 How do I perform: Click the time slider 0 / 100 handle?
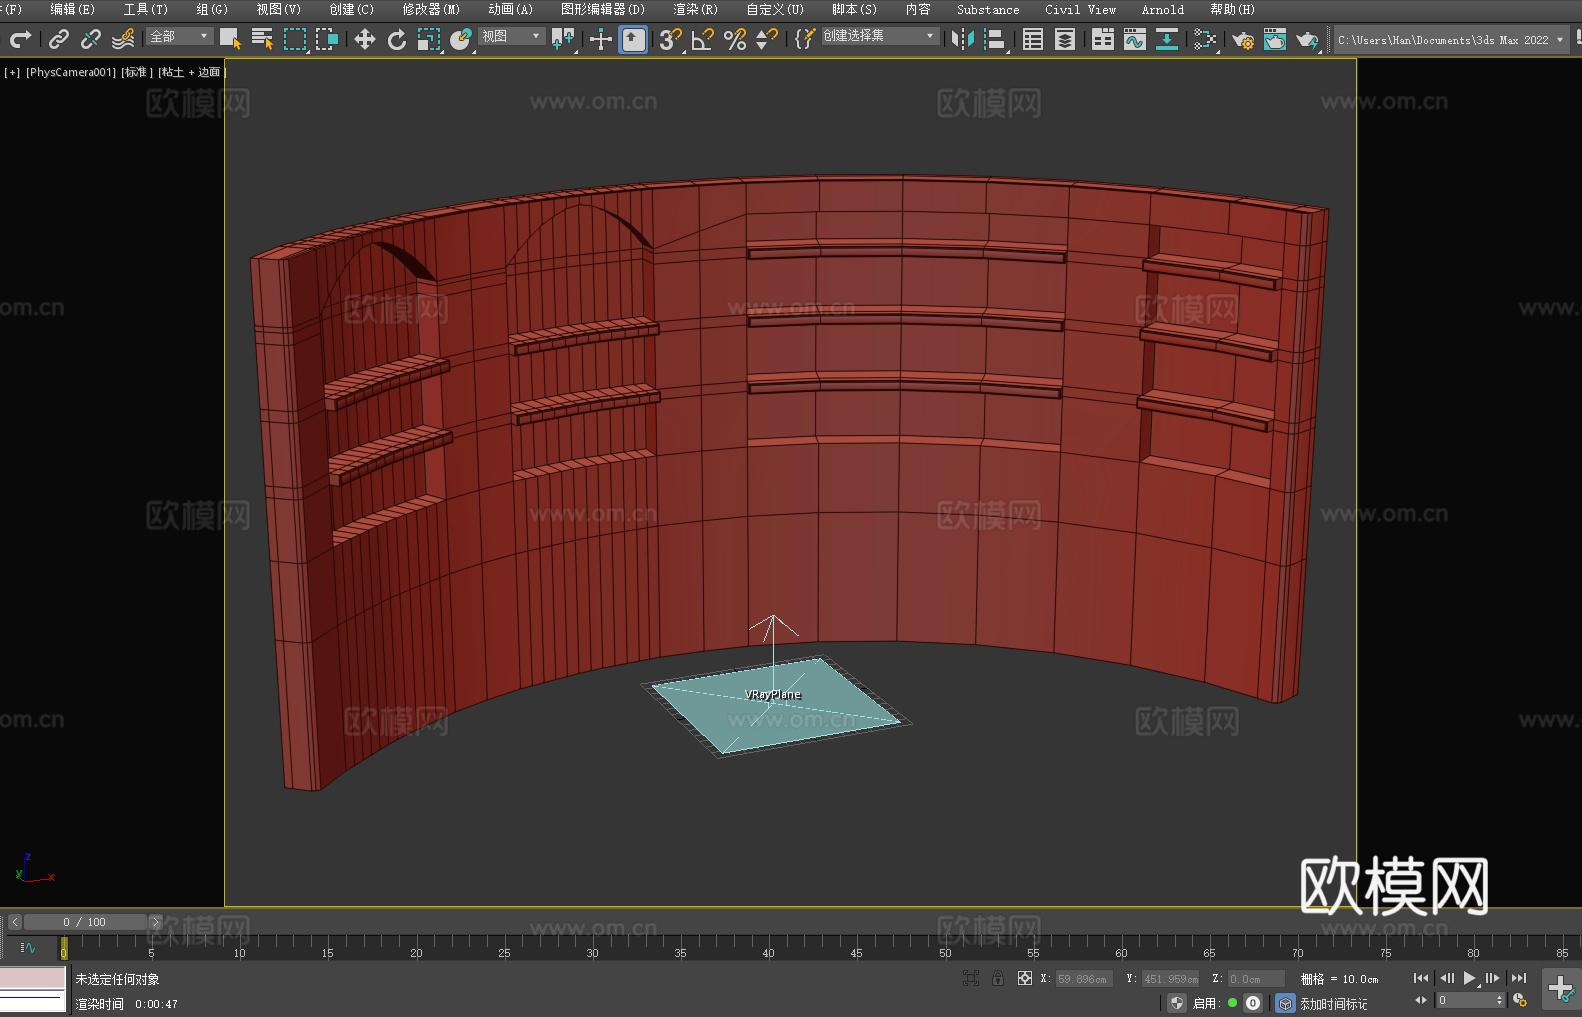(85, 922)
